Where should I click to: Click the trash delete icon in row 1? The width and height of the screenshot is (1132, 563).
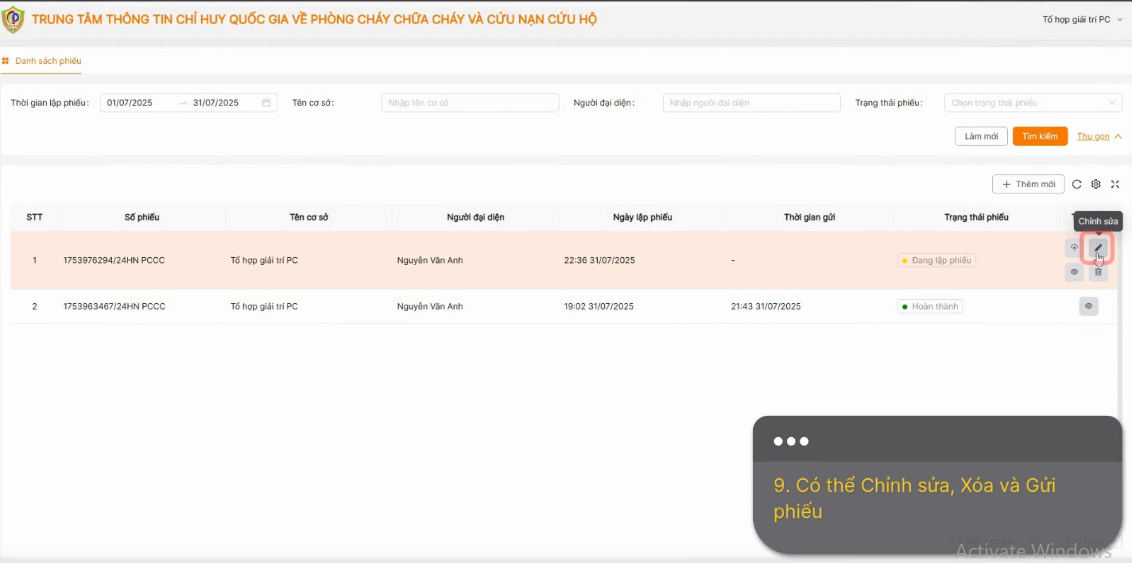(x=1098, y=272)
